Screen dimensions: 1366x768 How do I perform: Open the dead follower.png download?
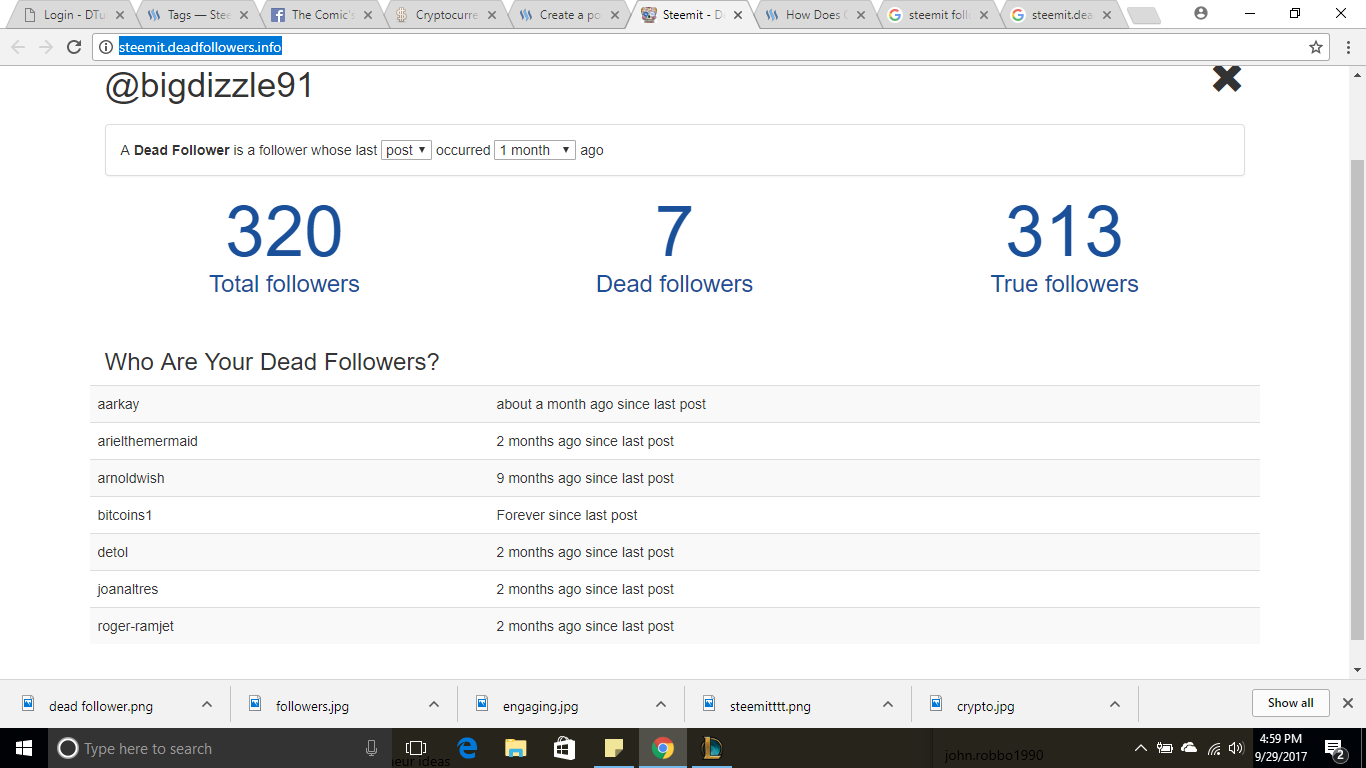tap(100, 705)
